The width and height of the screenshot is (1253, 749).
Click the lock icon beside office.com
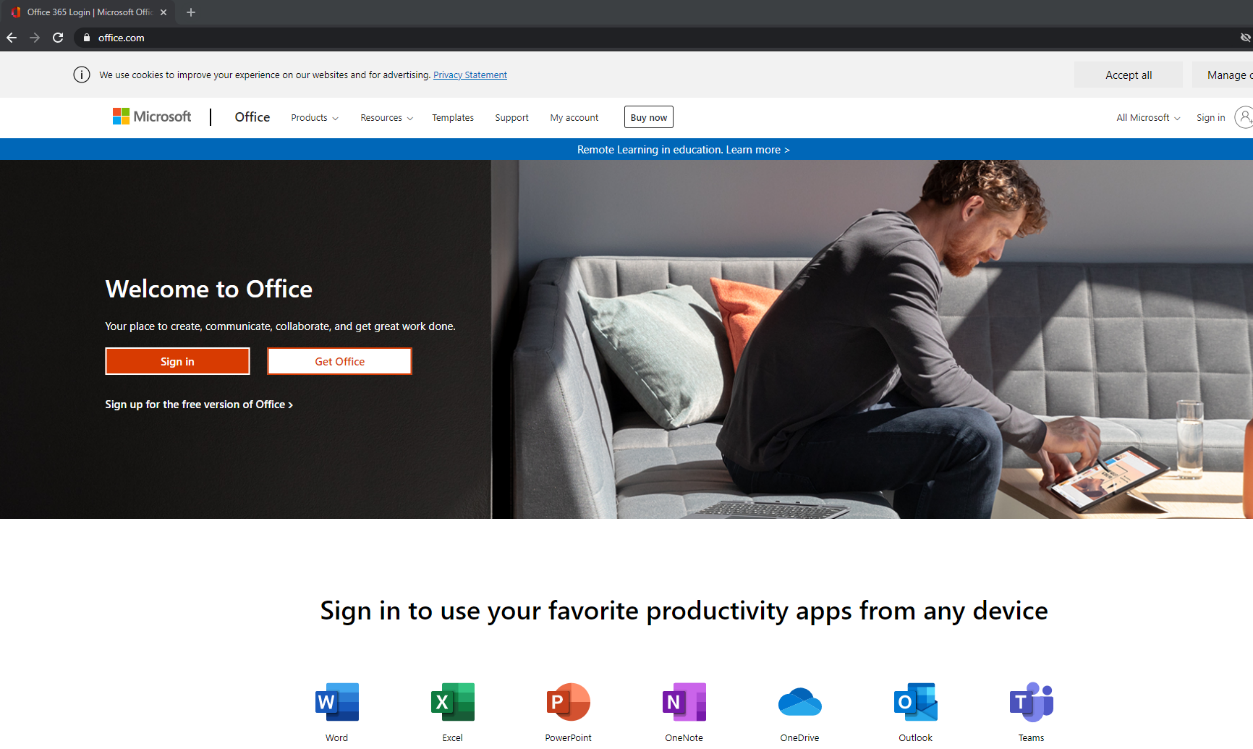tap(87, 38)
